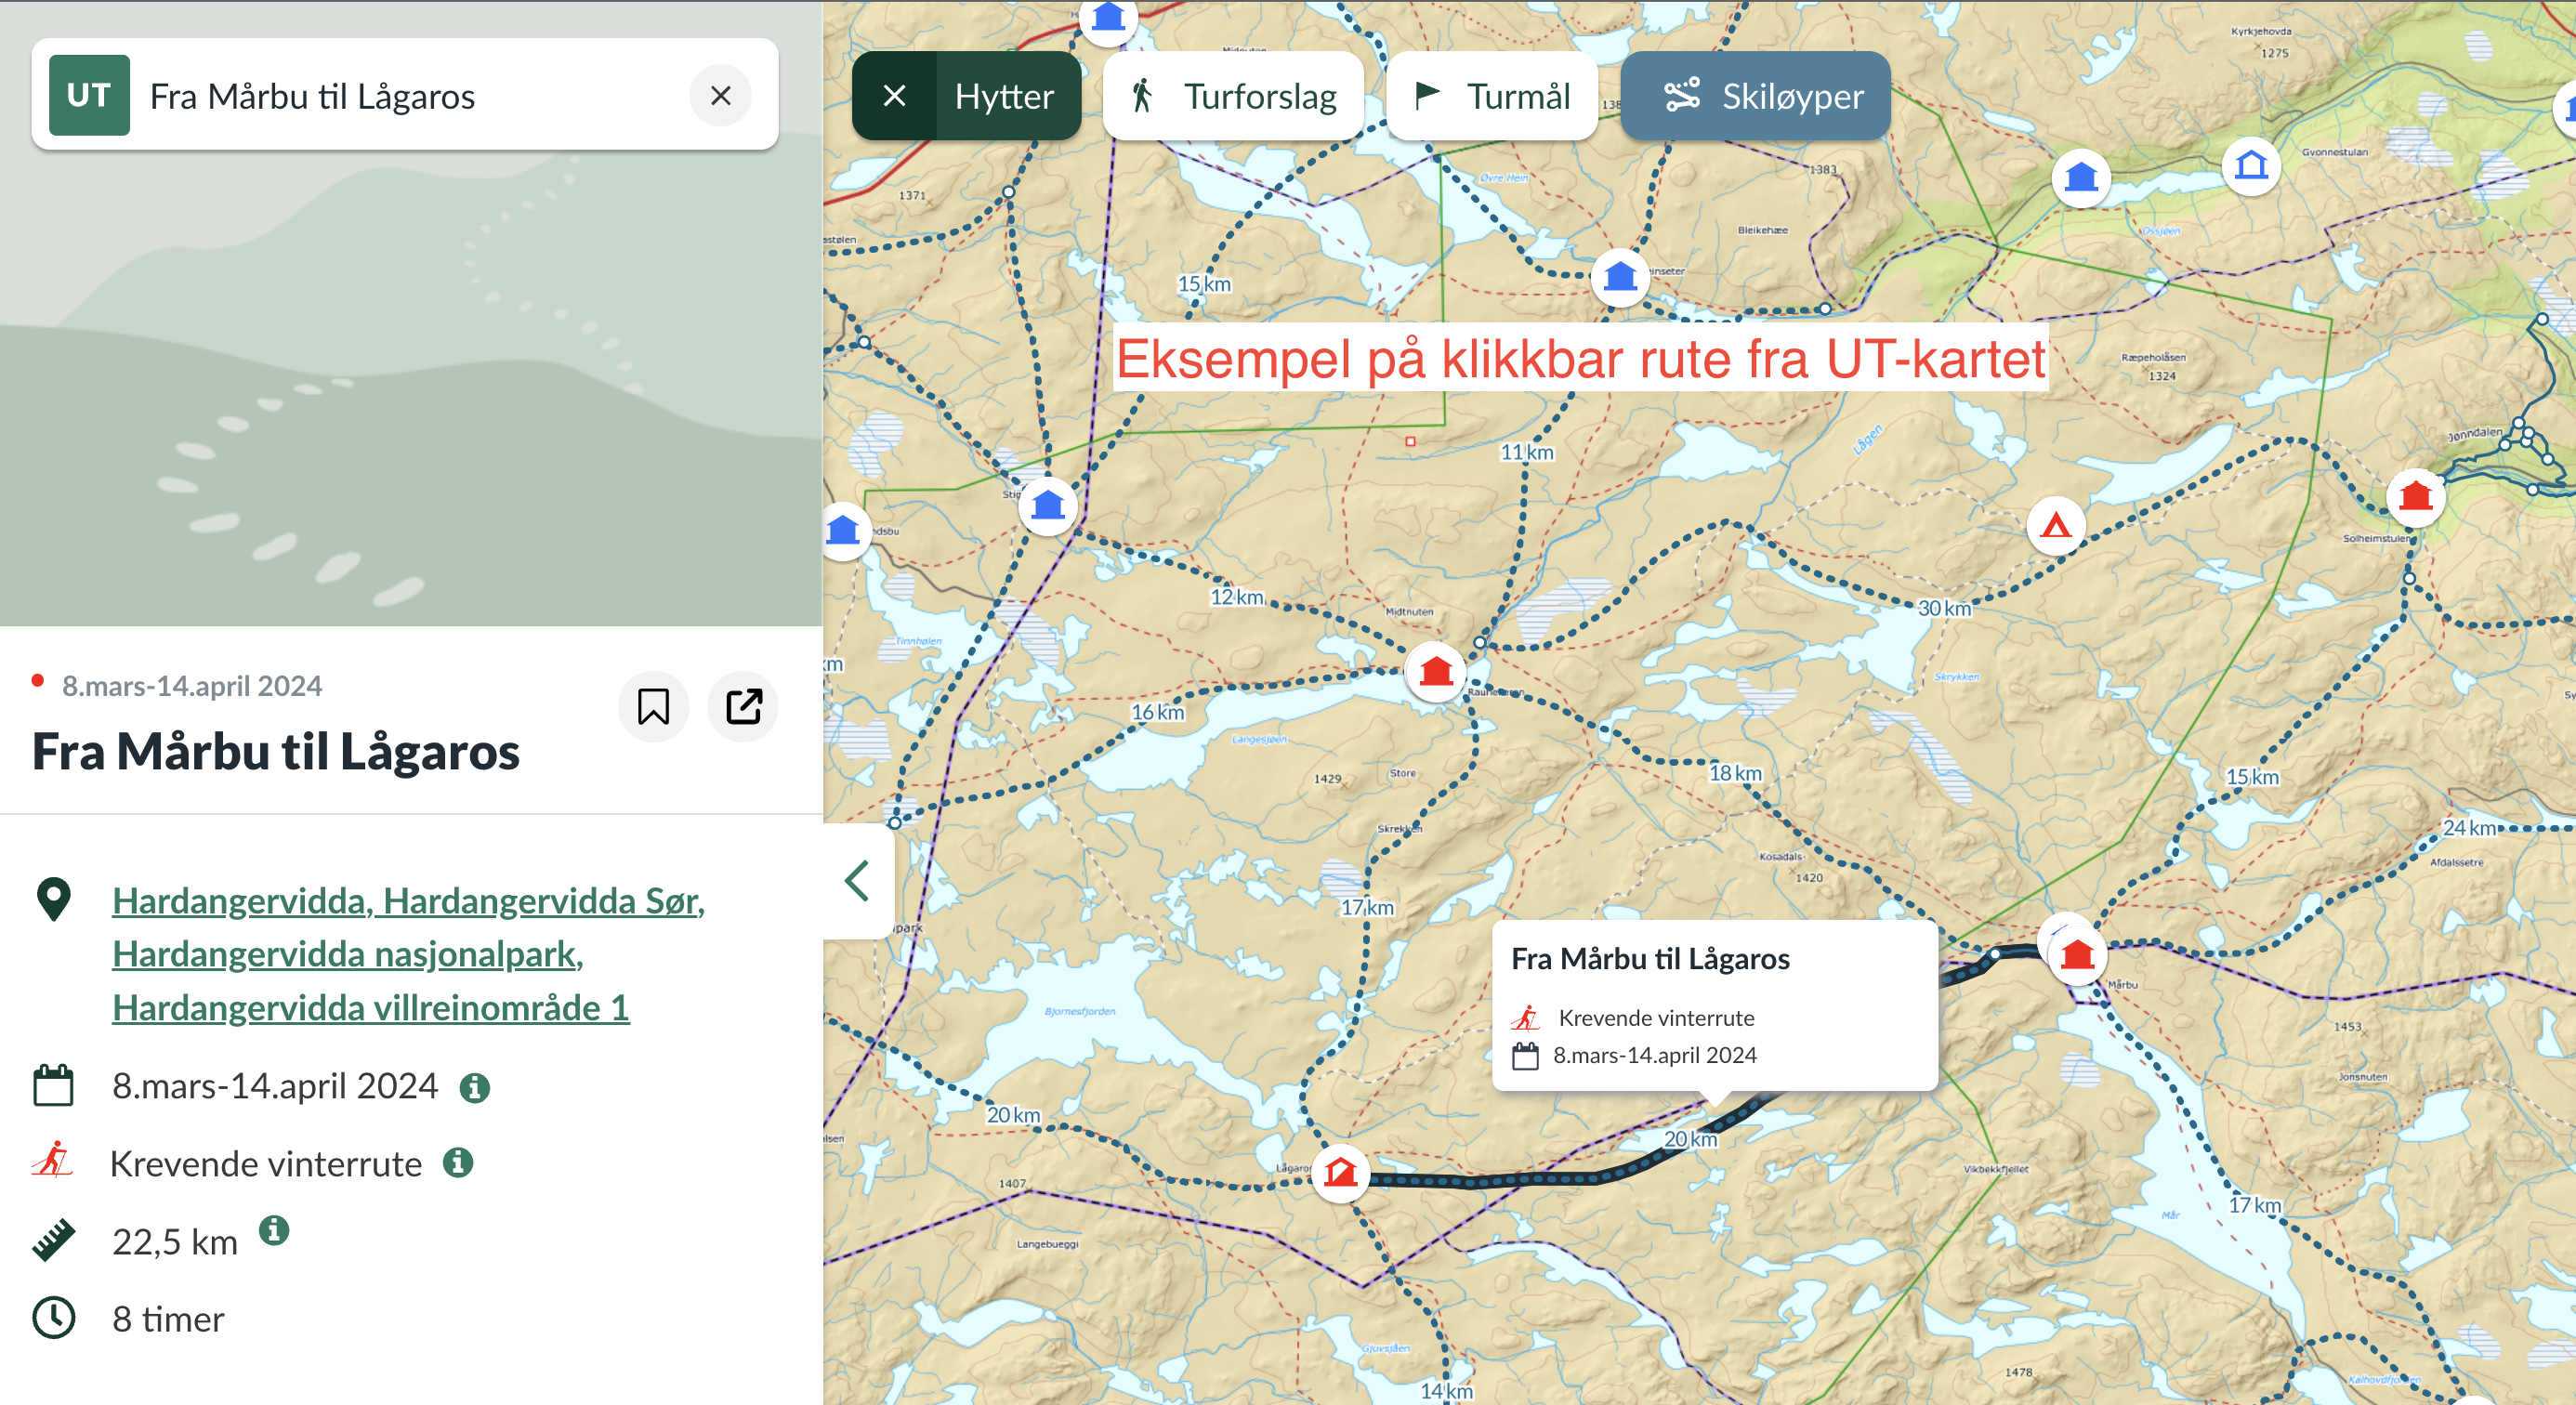Show info about the date 8.mars-14.april 2024
The height and width of the screenshot is (1405, 2576).
pyautogui.click(x=474, y=1088)
